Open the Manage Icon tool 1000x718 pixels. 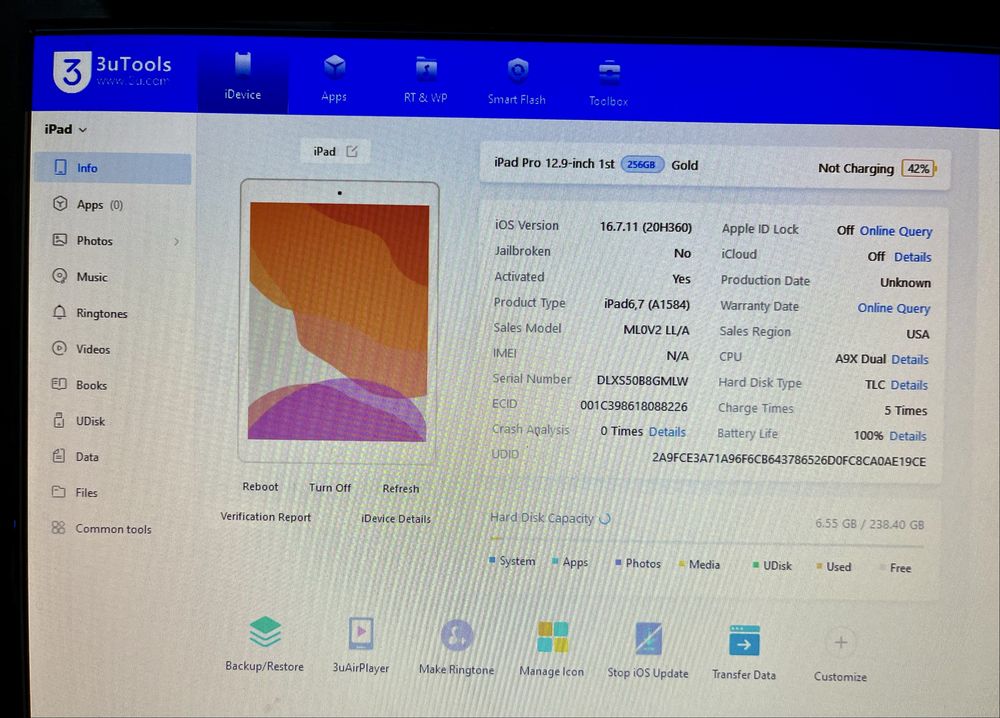click(x=552, y=648)
